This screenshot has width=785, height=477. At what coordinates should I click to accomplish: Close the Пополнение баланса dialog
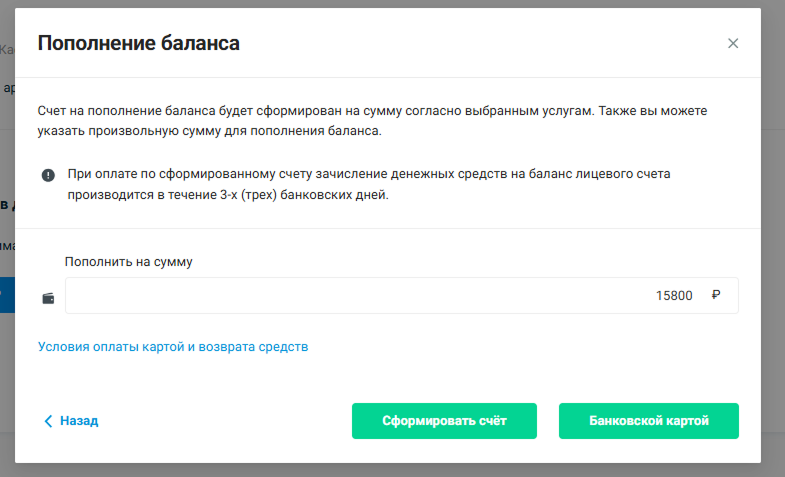[733, 44]
